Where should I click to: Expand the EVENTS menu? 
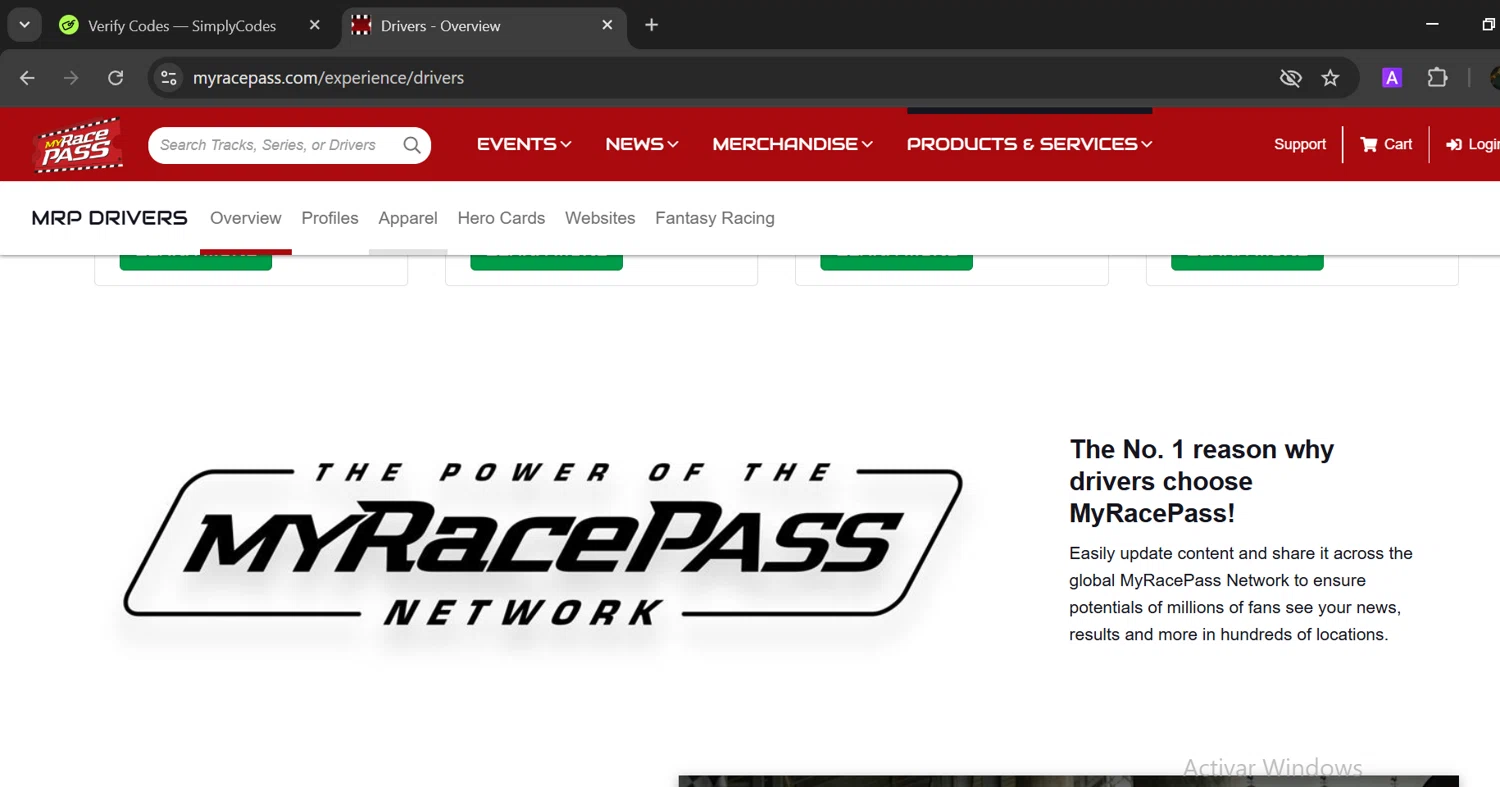(x=524, y=144)
